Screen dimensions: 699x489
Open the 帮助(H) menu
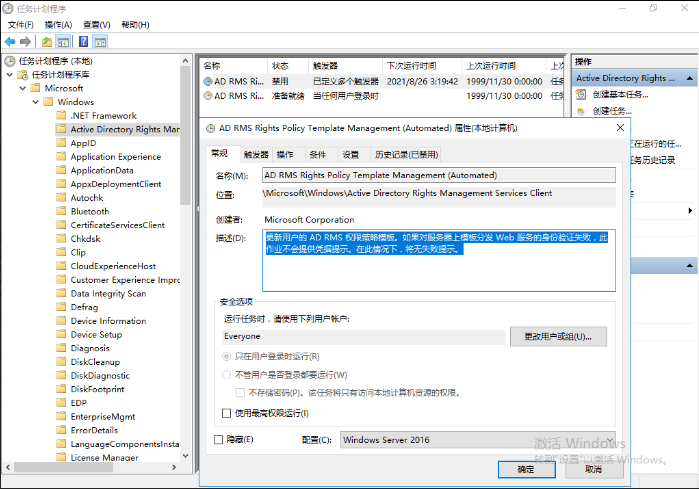(136, 25)
